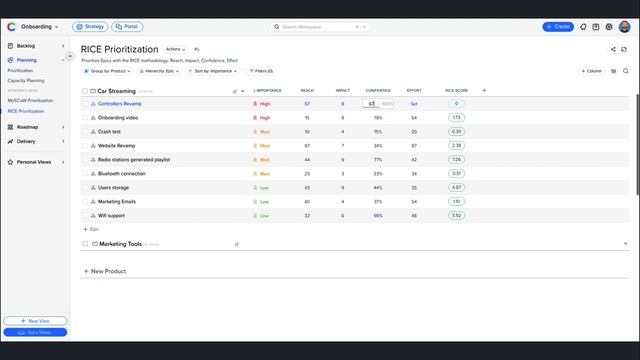Click the Car Streaming folder icon

[93, 91]
